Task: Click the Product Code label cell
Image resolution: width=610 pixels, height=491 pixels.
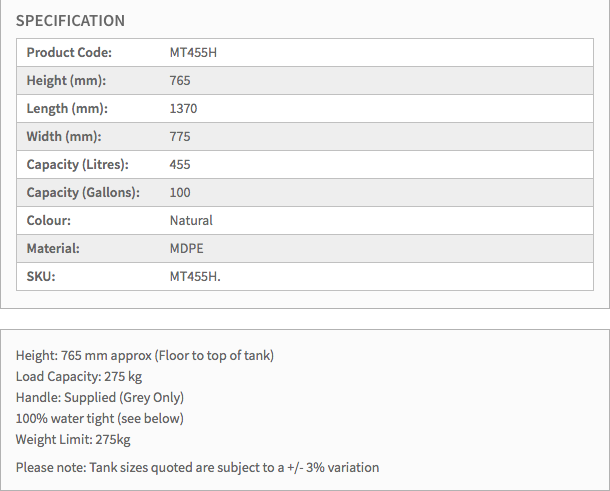Action: [x=69, y=52]
